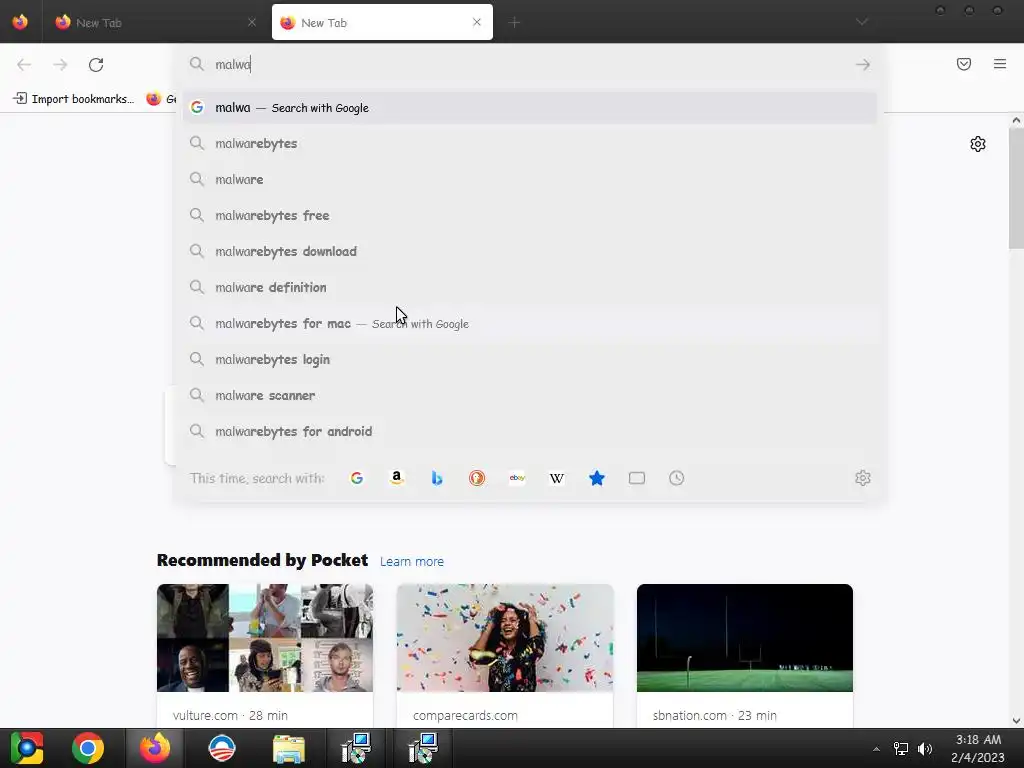Close the active New Tab

point(477,22)
